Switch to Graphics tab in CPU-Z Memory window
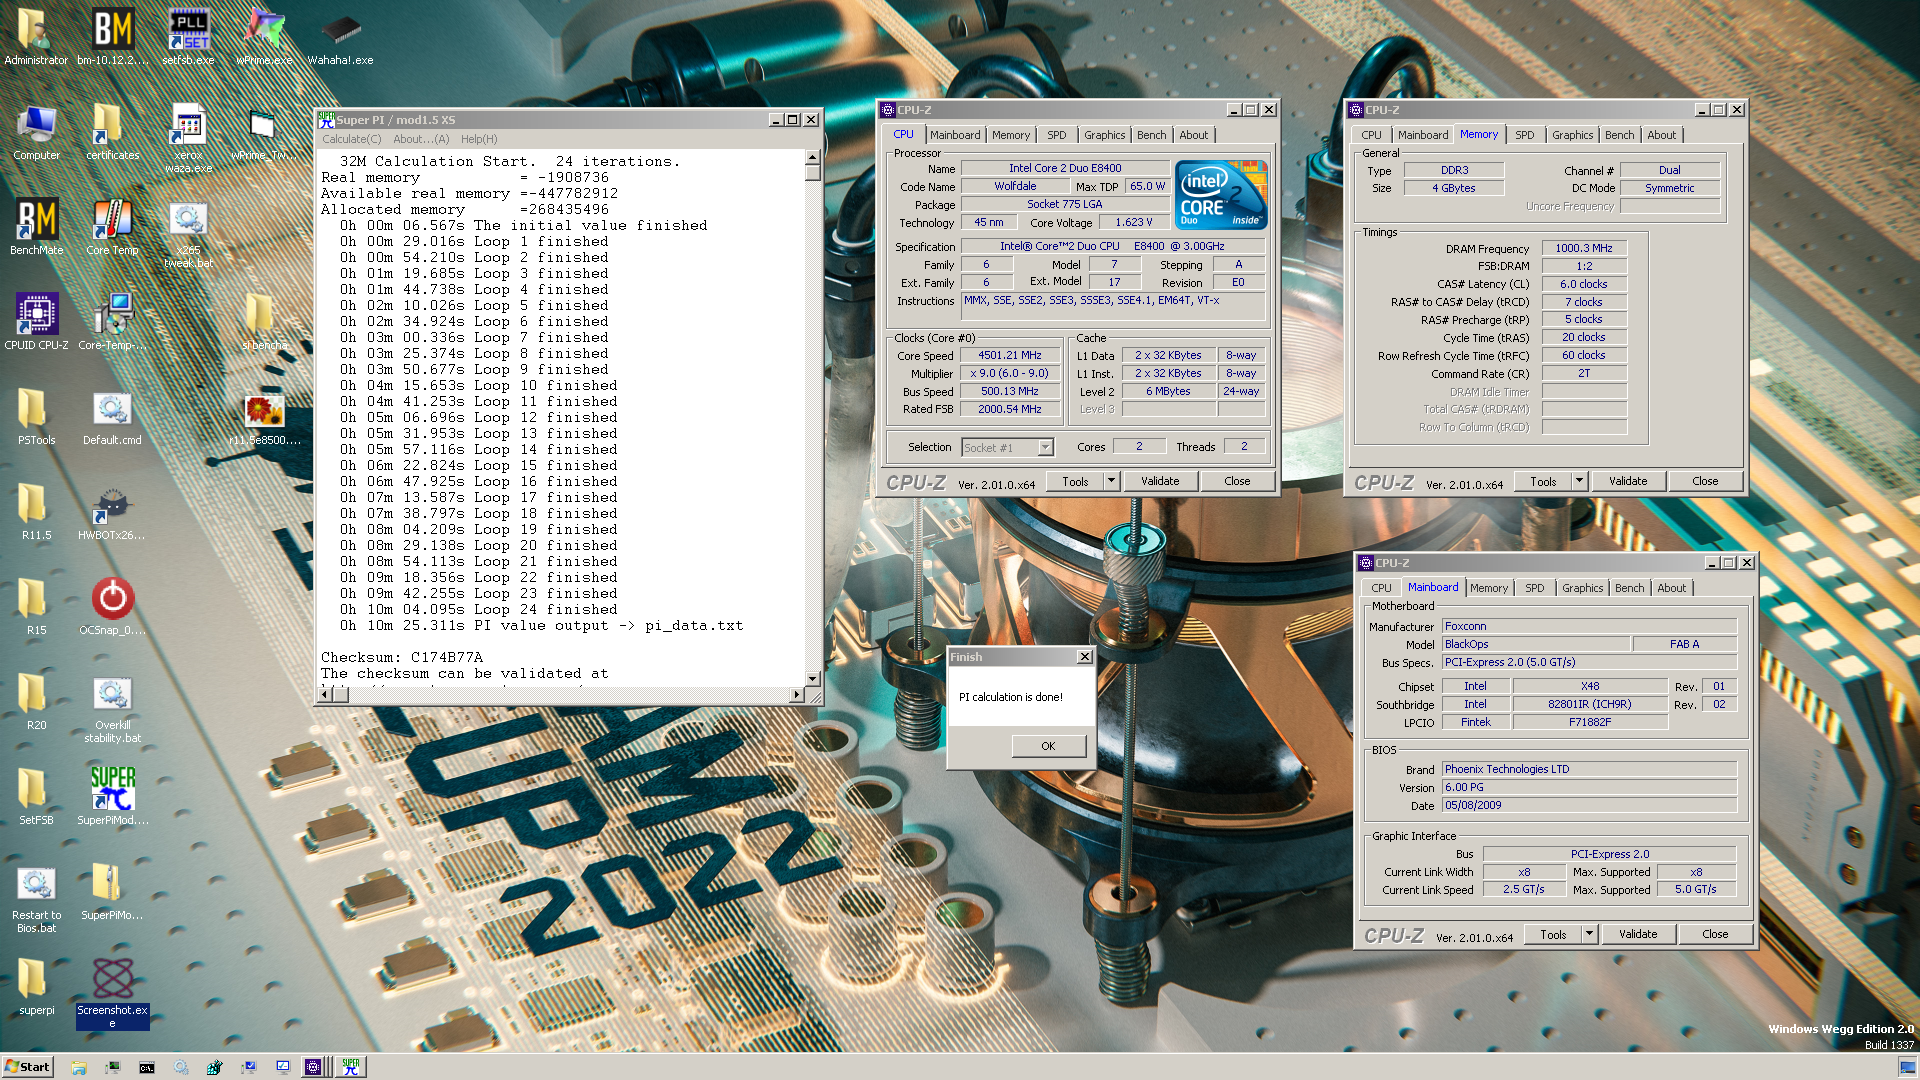 [x=1572, y=135]
